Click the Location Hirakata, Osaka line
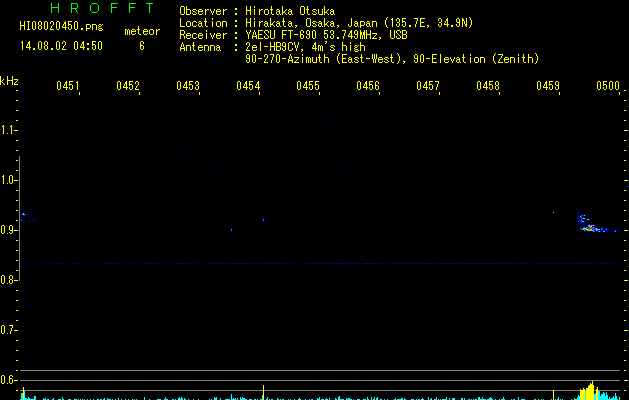 pos(326,23)
